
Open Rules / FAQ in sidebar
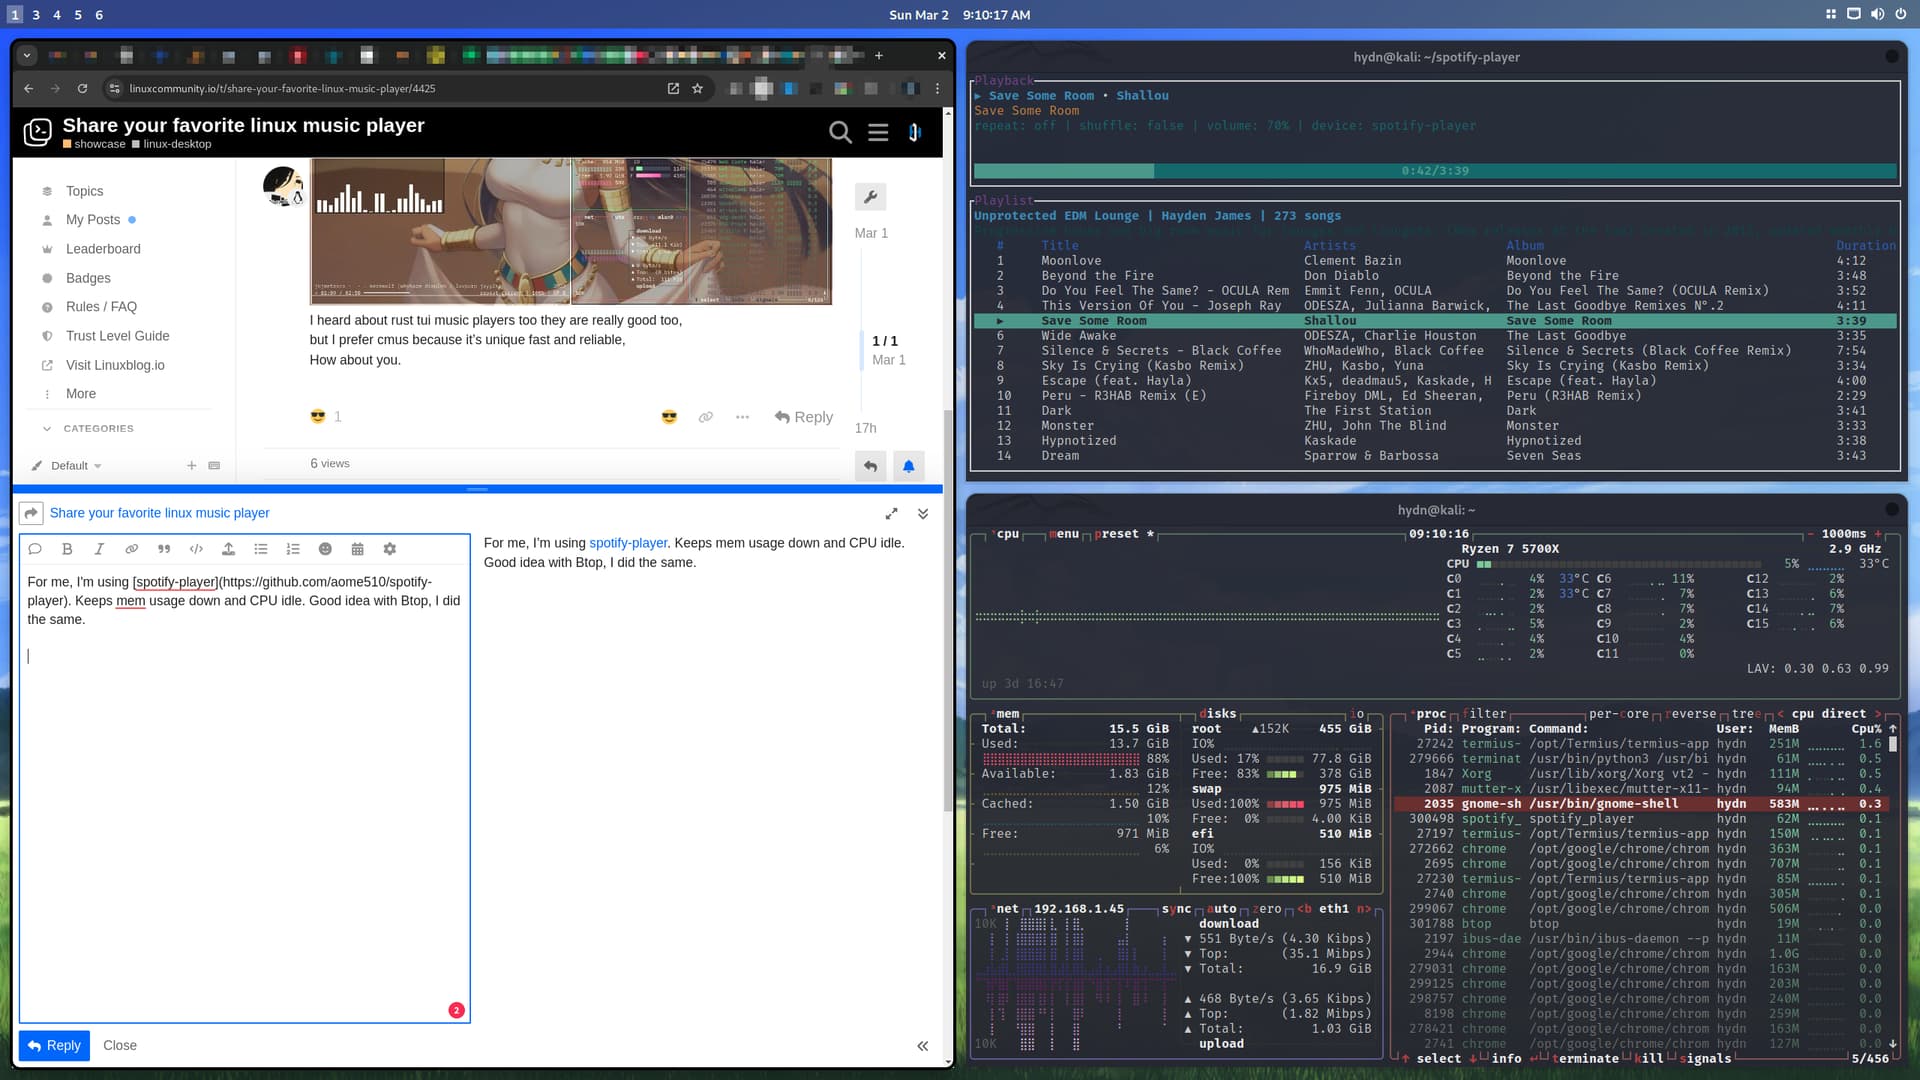[101, 307]
